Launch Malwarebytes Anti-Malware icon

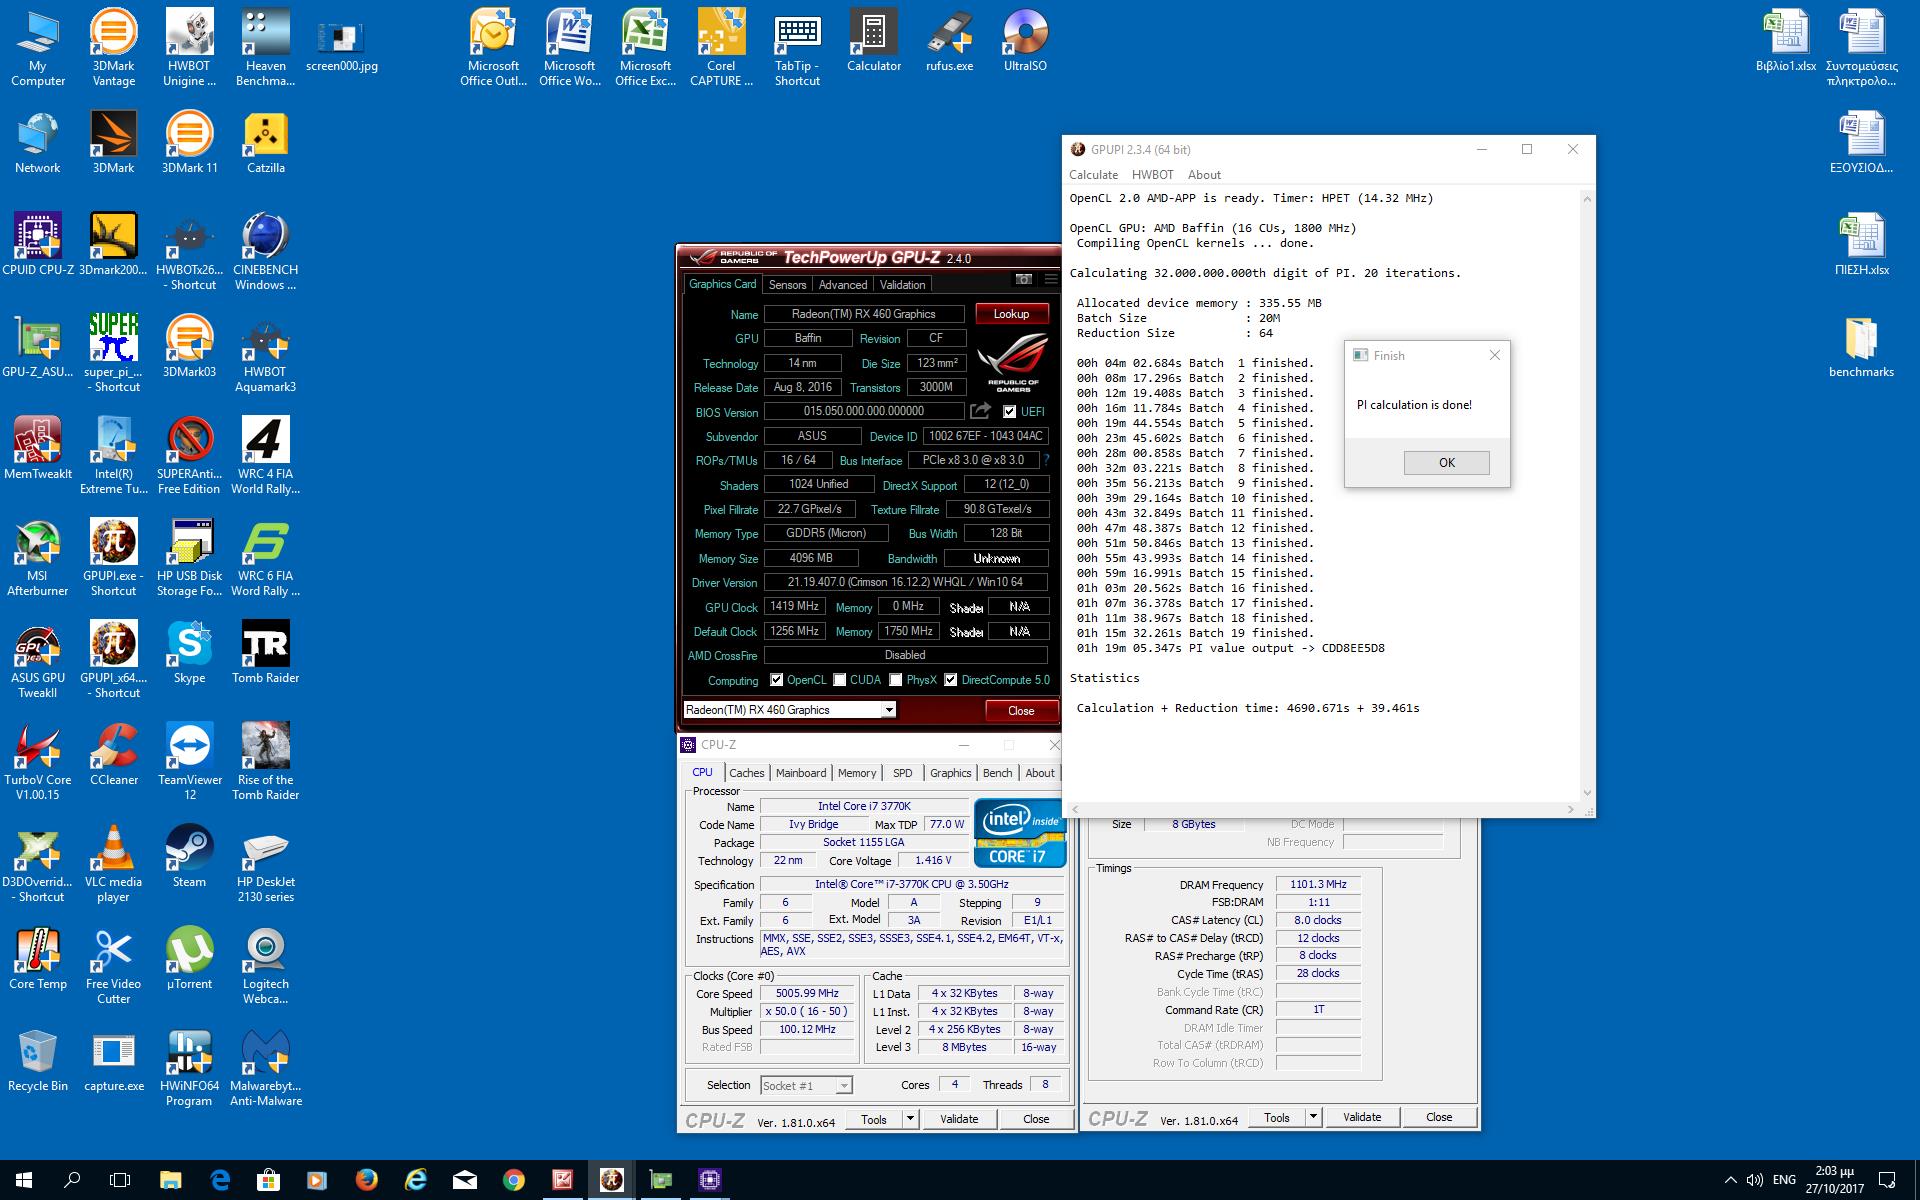(265, 1067)
